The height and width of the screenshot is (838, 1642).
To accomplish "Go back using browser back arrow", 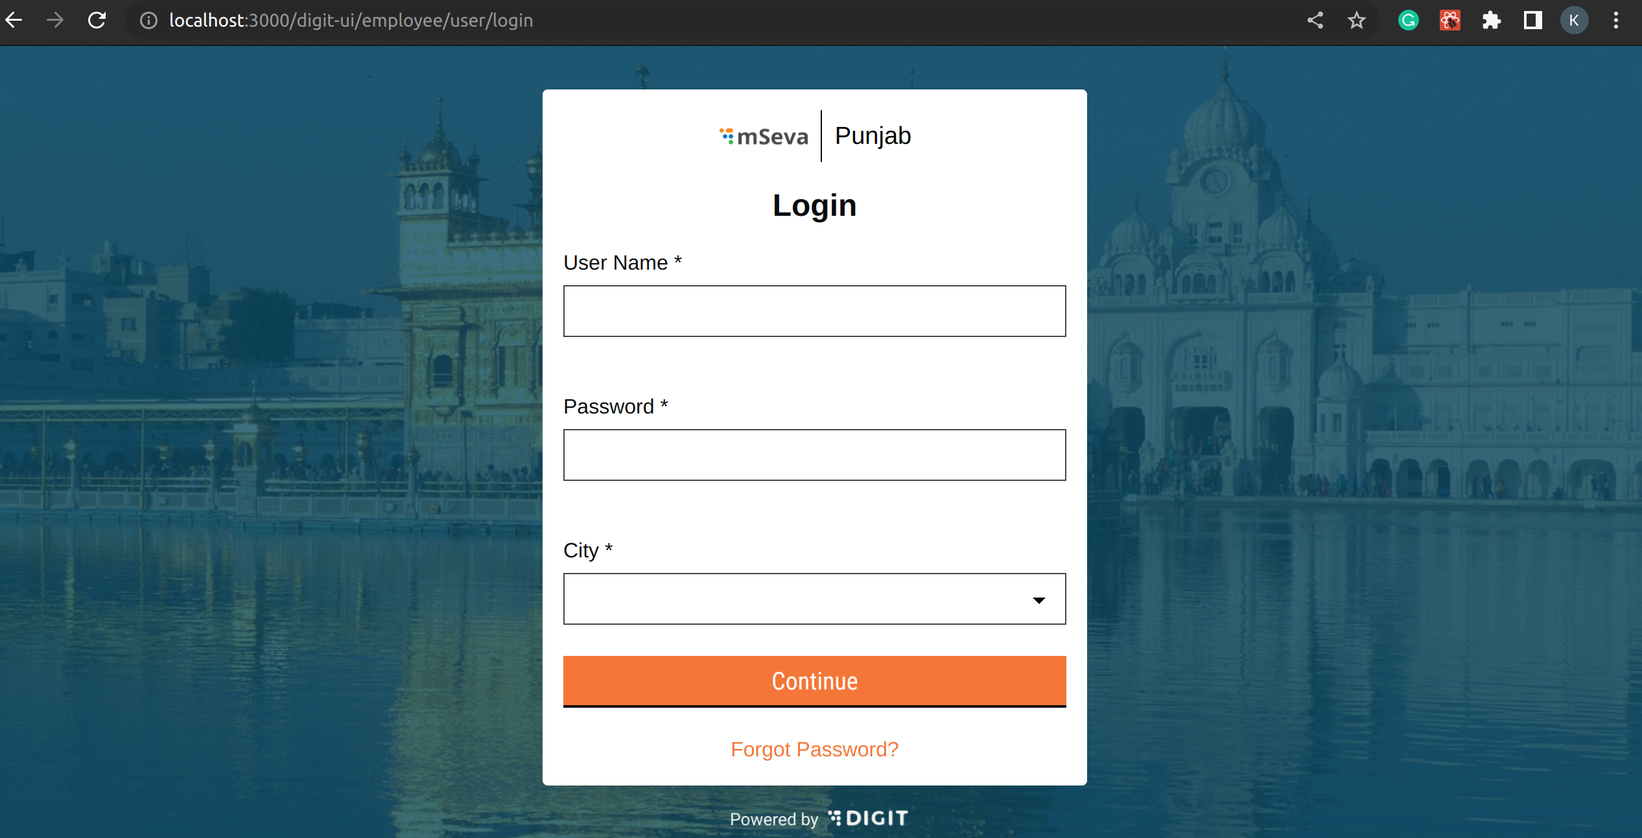I will [14, 20].
